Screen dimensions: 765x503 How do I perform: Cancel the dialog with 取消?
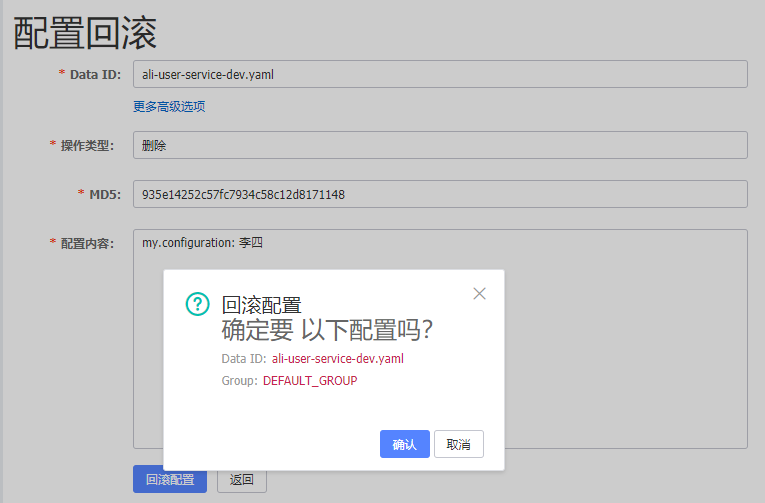click(x=459, y=444)
